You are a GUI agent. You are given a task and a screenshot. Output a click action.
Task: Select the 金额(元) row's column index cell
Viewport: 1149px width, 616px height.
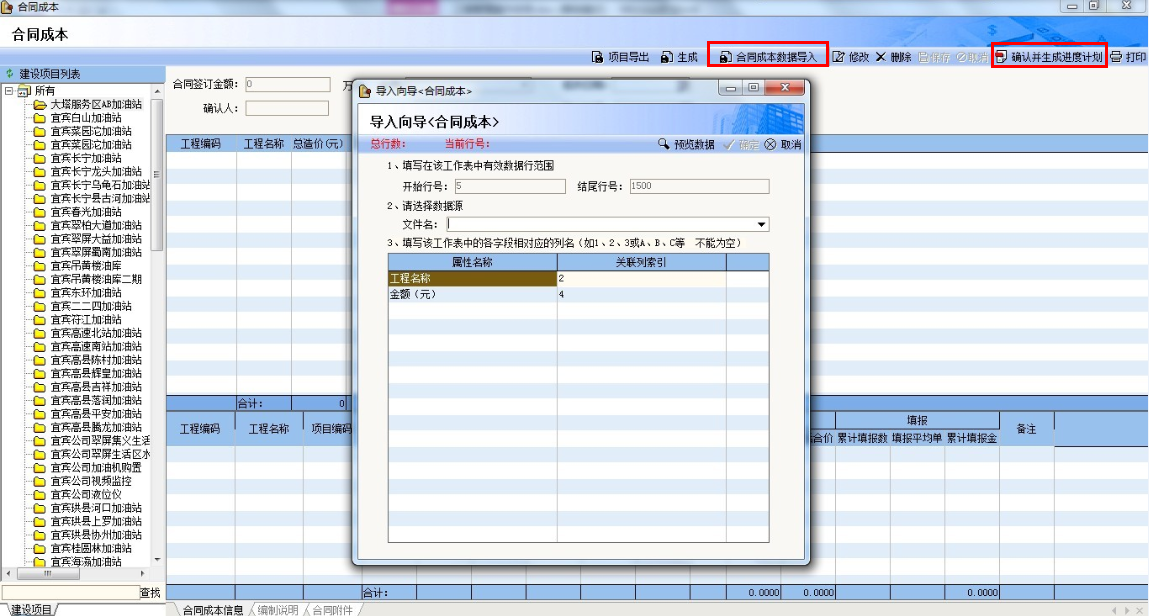click(x=641, y=295)
